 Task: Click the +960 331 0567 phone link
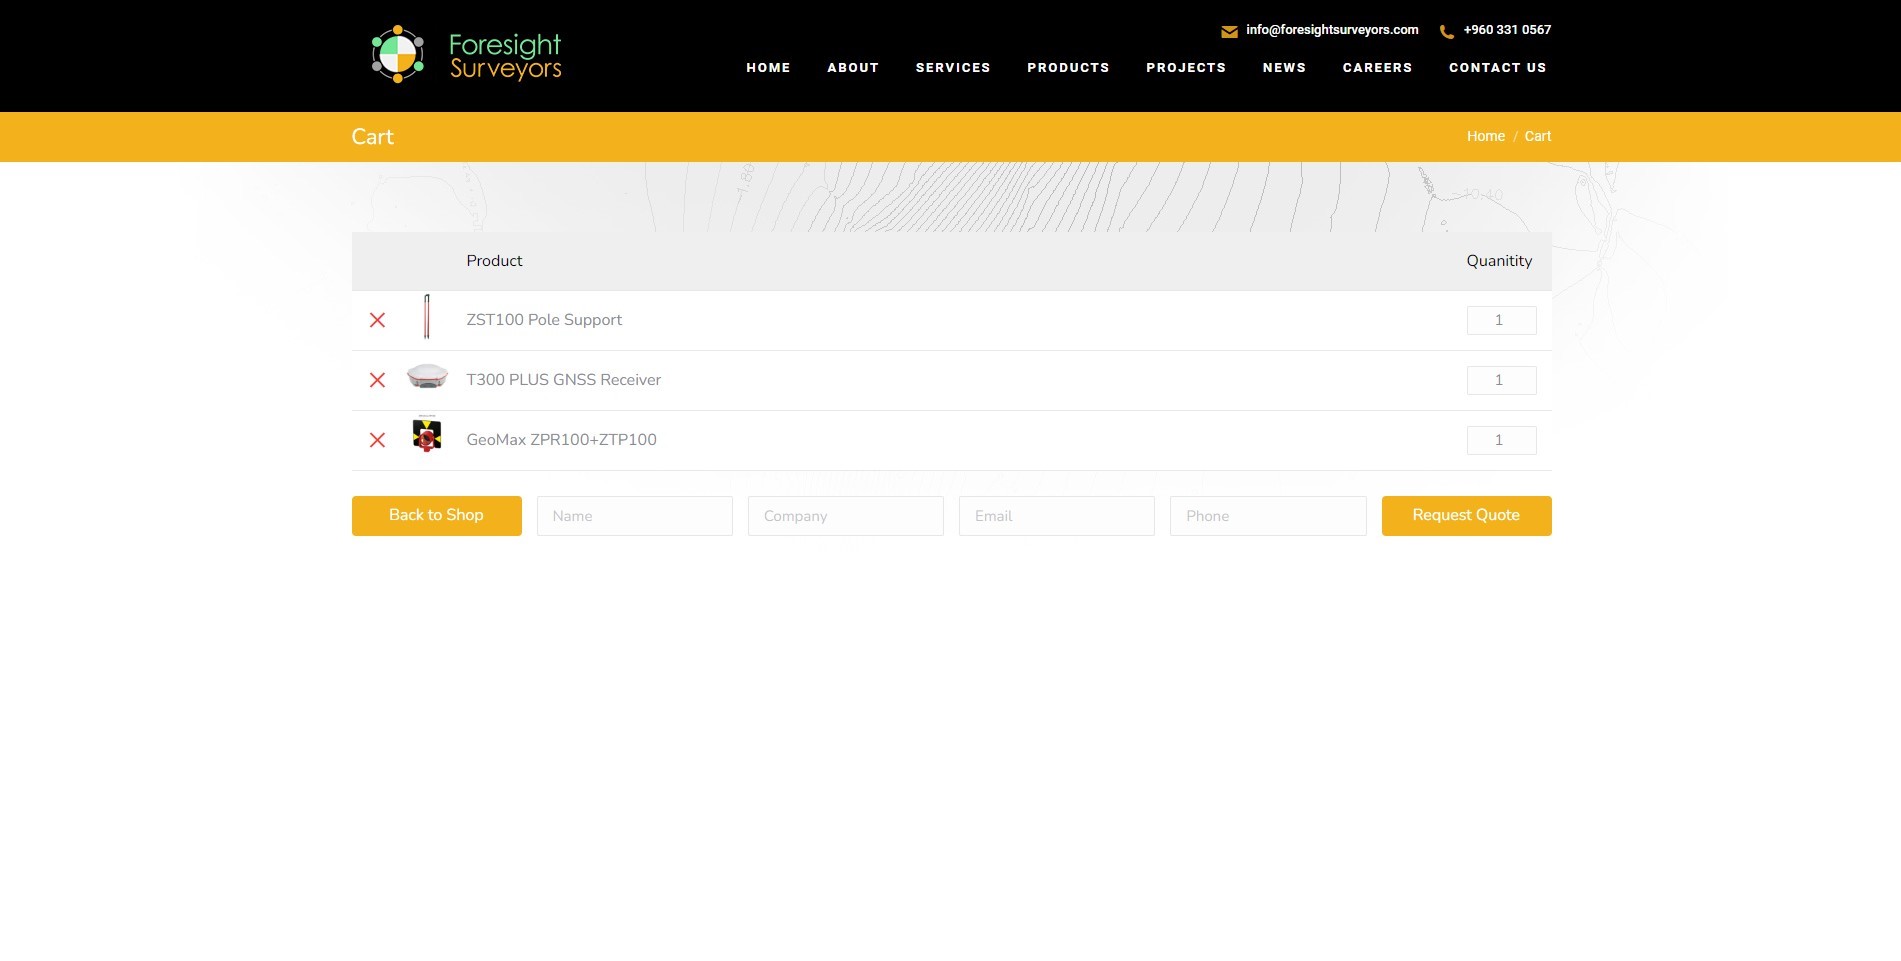[1507, 30]
